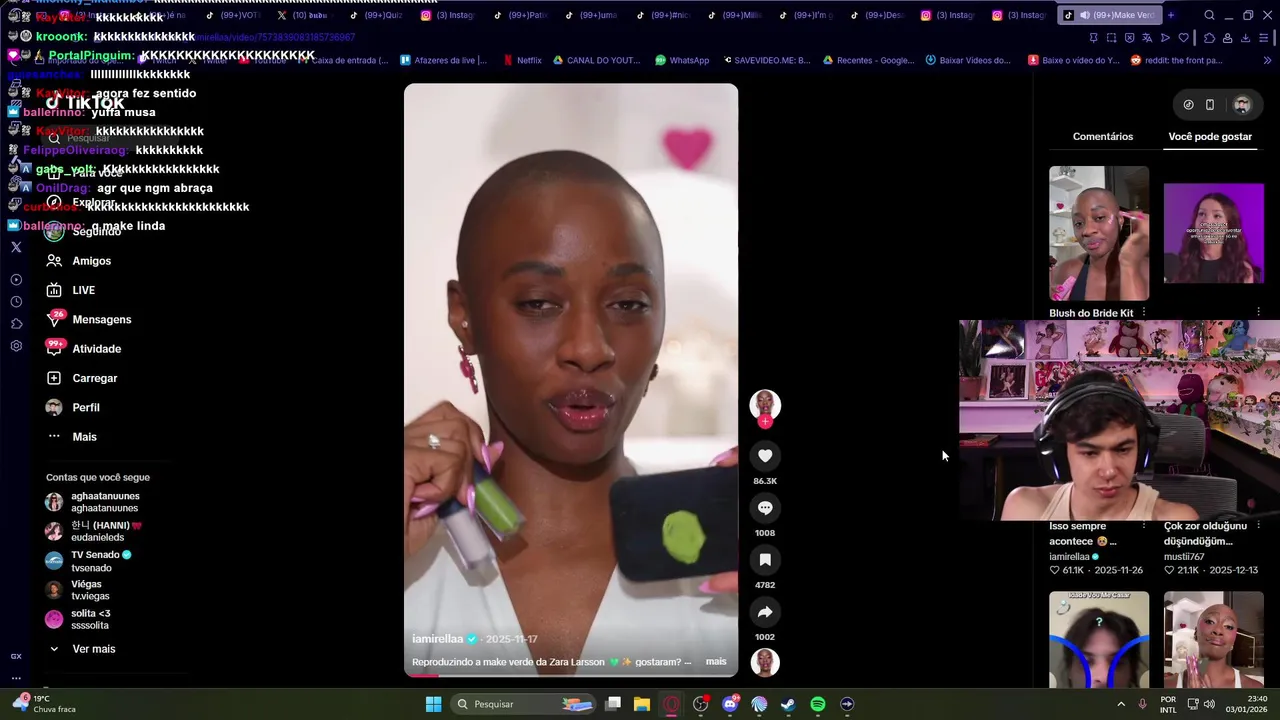The image size is (1280, 720).
Task: Click the iamirellaa username on the video
Action: 437,639
